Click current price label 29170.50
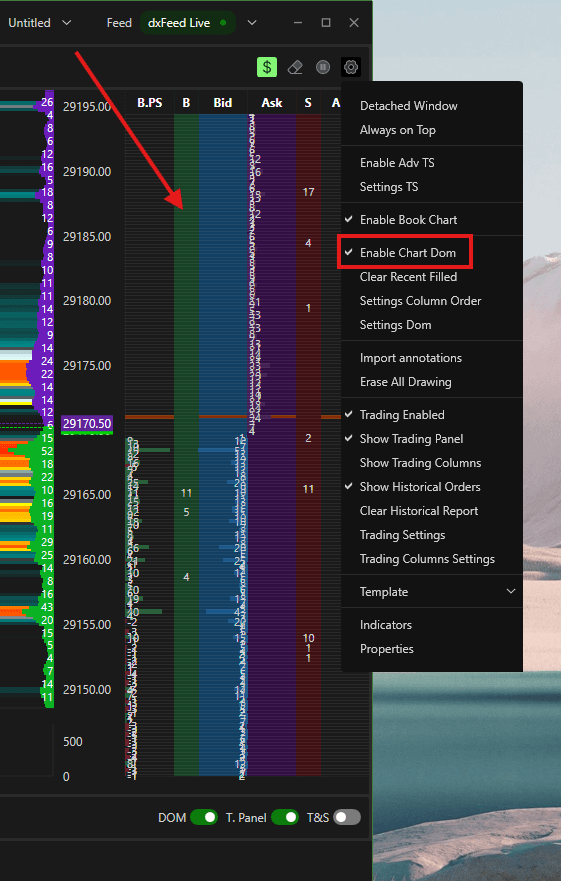 87,424
